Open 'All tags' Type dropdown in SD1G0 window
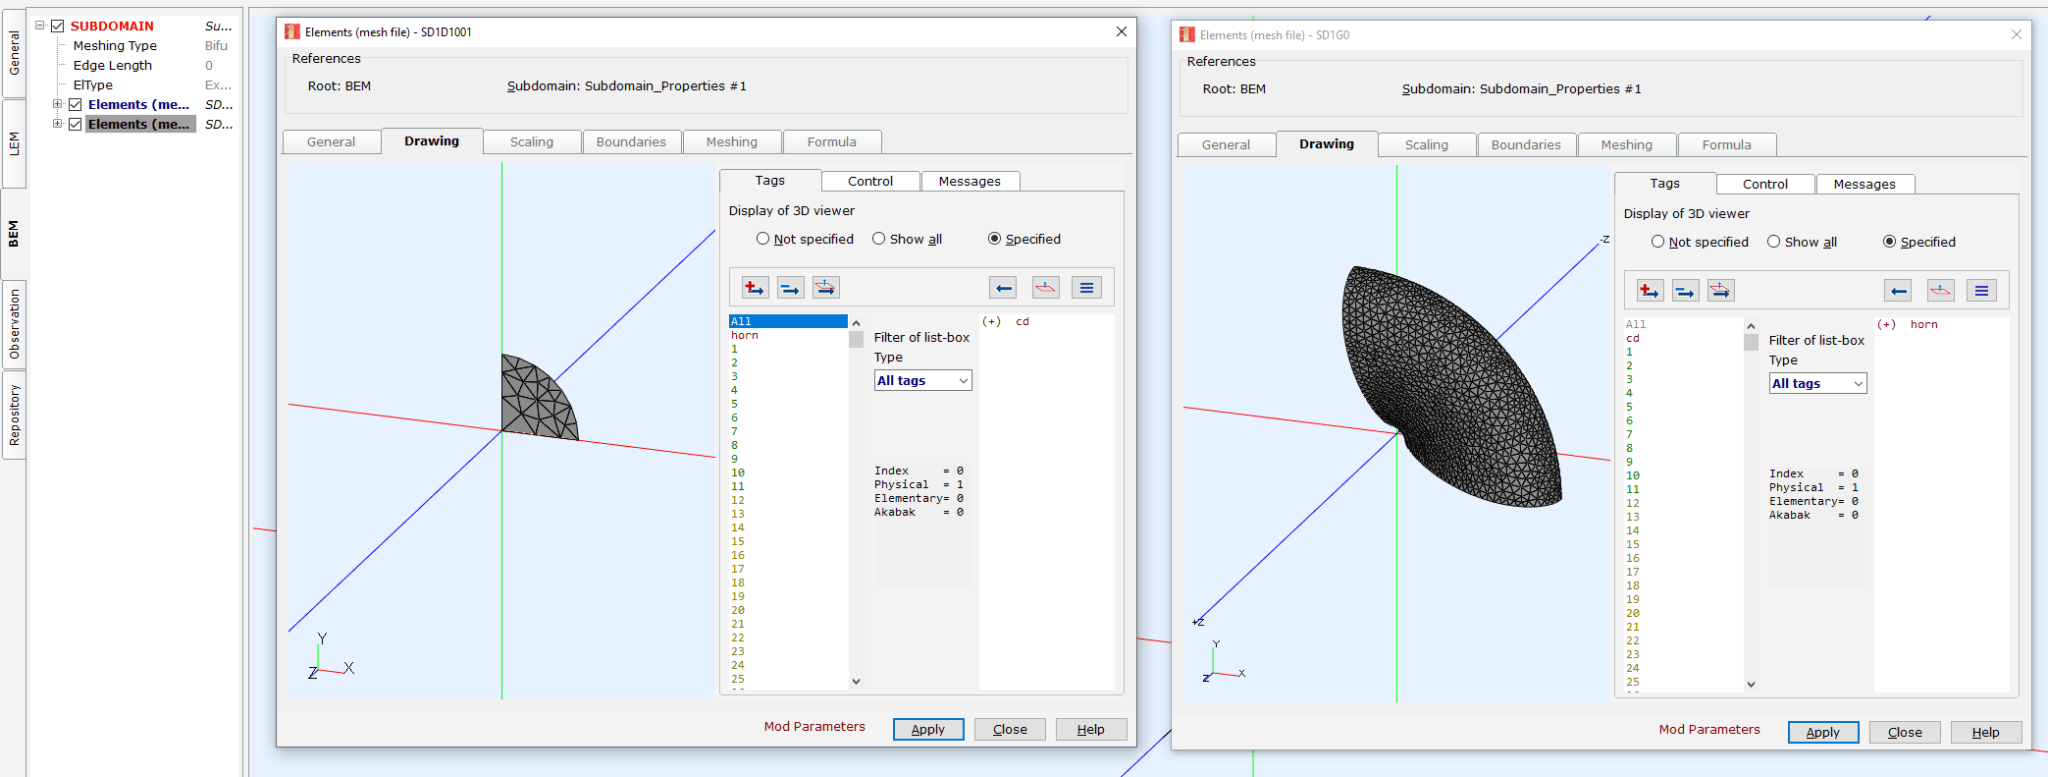The height and width of the screenshot is (777, 2048). point(1818,384)
